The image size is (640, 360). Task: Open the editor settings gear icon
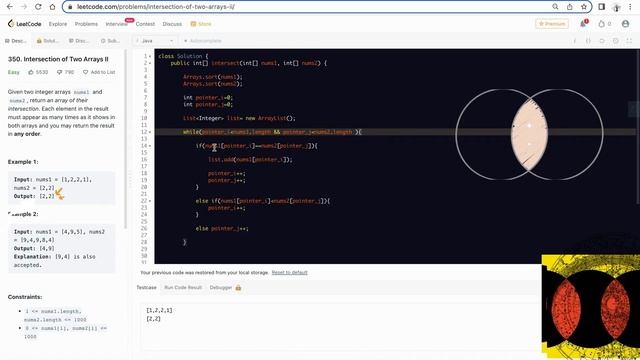(616, 41)
